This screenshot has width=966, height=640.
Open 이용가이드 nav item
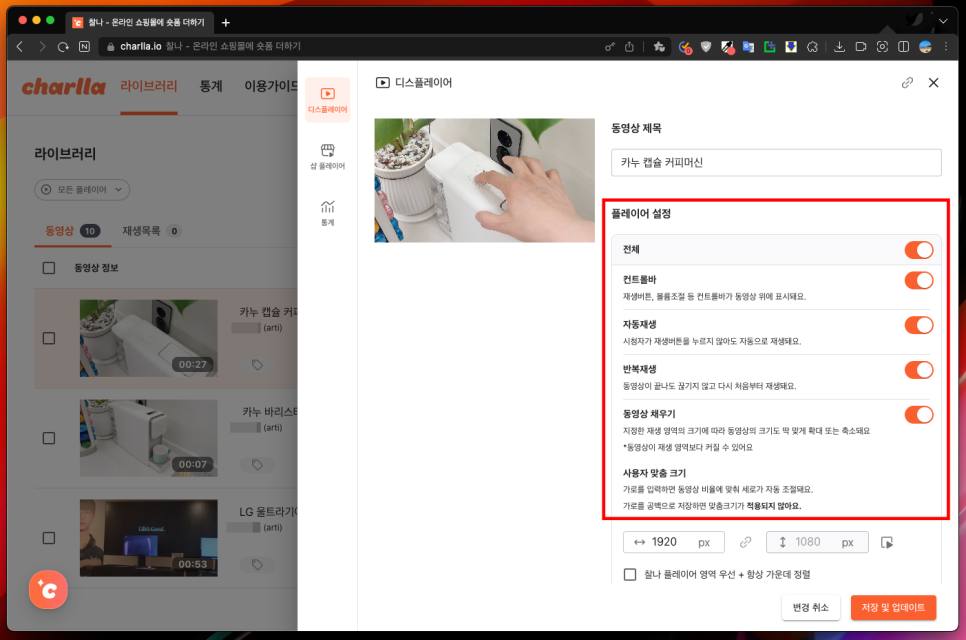[x=271, y=86]
